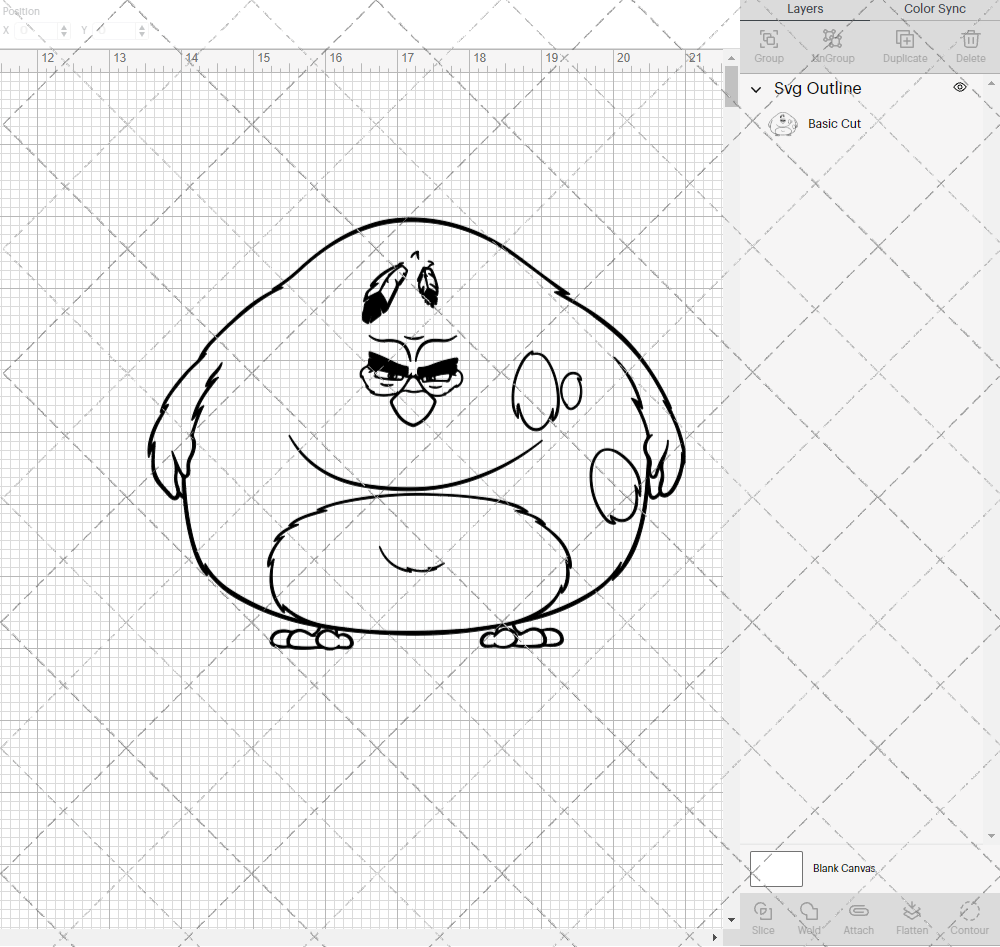The image size is (1000, 947).
Task: Collapse the Svg Outline layer group
Action: pyautogui.click(x=756, y=89)
